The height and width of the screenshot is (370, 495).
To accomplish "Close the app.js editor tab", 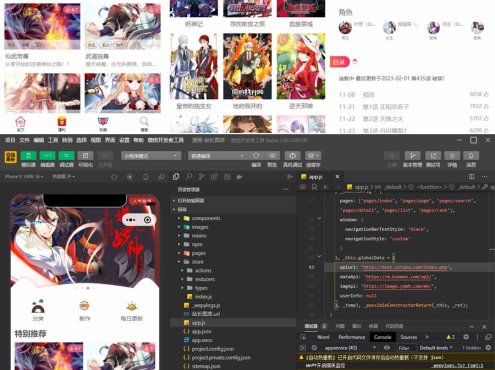I will (x=337, y=177).
